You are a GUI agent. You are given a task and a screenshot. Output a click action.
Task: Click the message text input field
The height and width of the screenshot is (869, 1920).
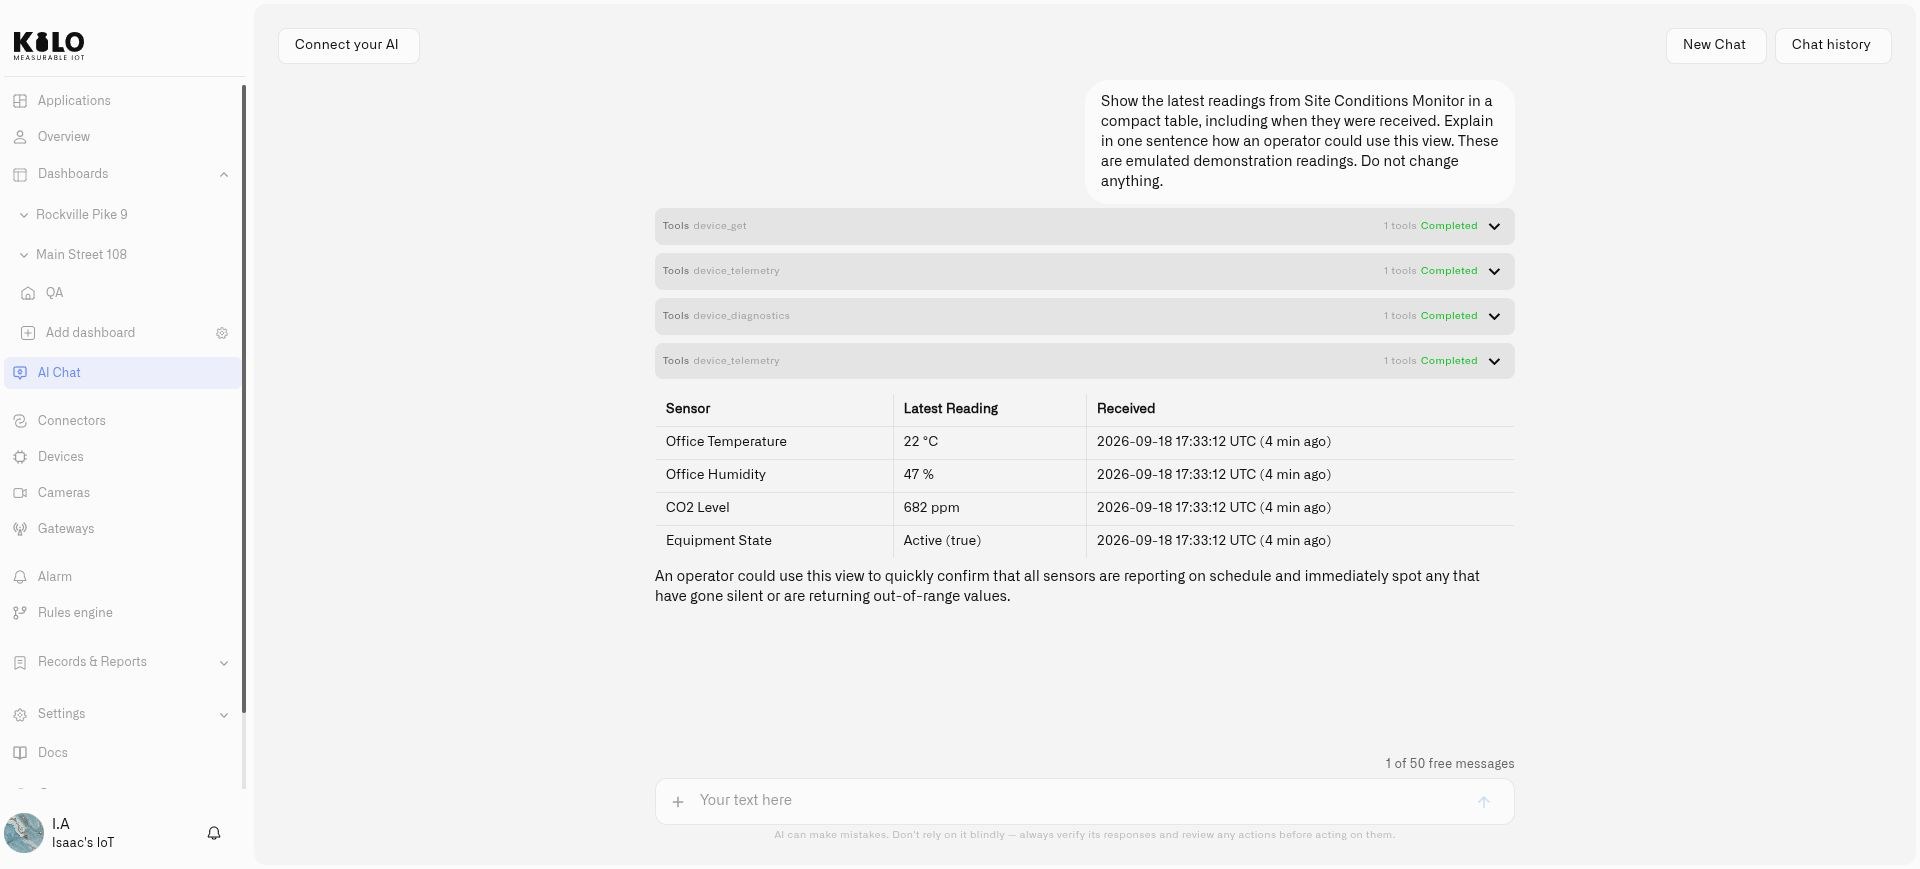1085,801
